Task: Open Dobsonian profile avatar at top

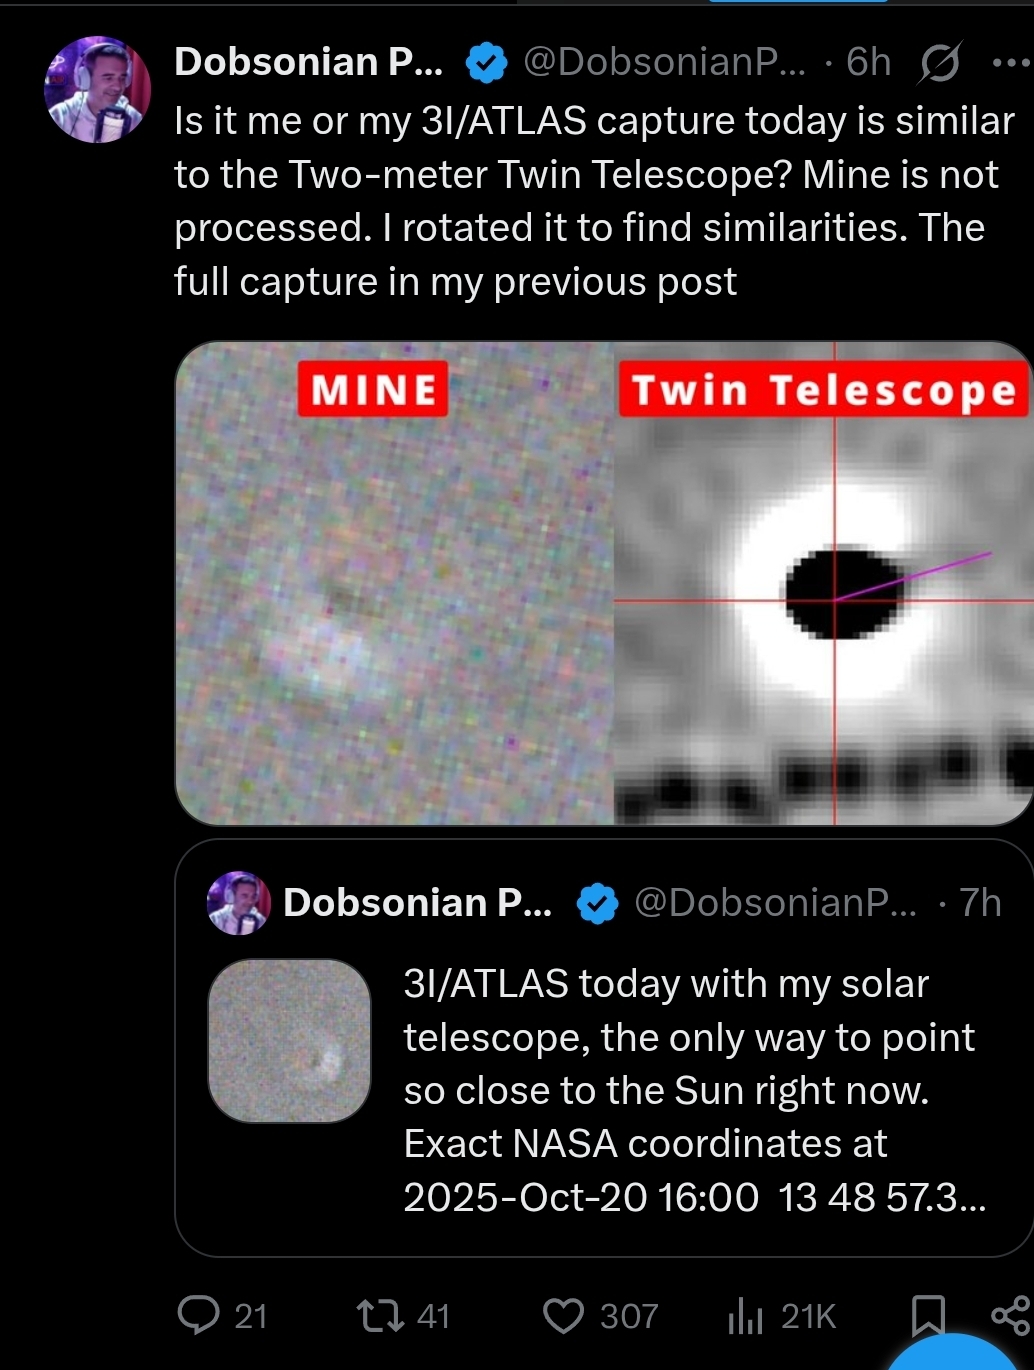Action: 97,89
